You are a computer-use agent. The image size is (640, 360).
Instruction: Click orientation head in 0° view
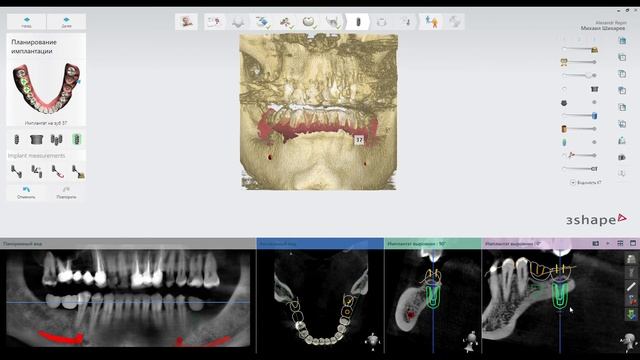(x=629, y=342)
